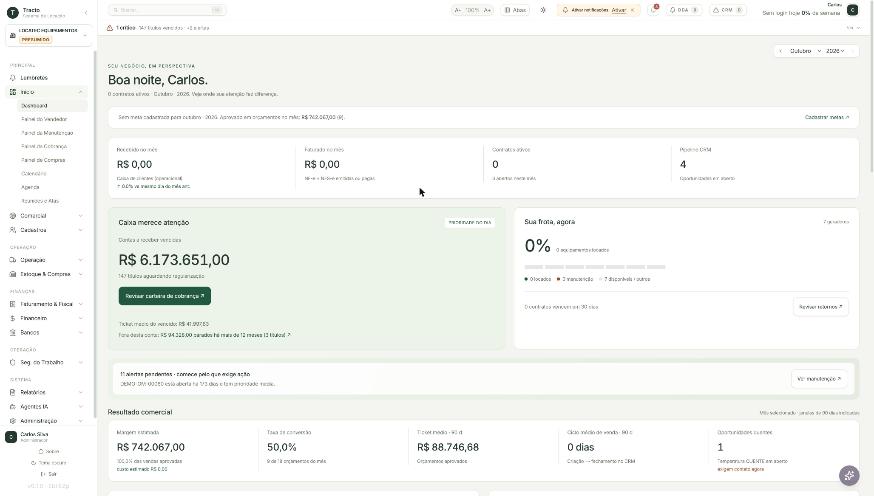This screenshot has height=496, width=874.
Task: Click the R$ 742.067,00 margin value
Action: point(150,447)
